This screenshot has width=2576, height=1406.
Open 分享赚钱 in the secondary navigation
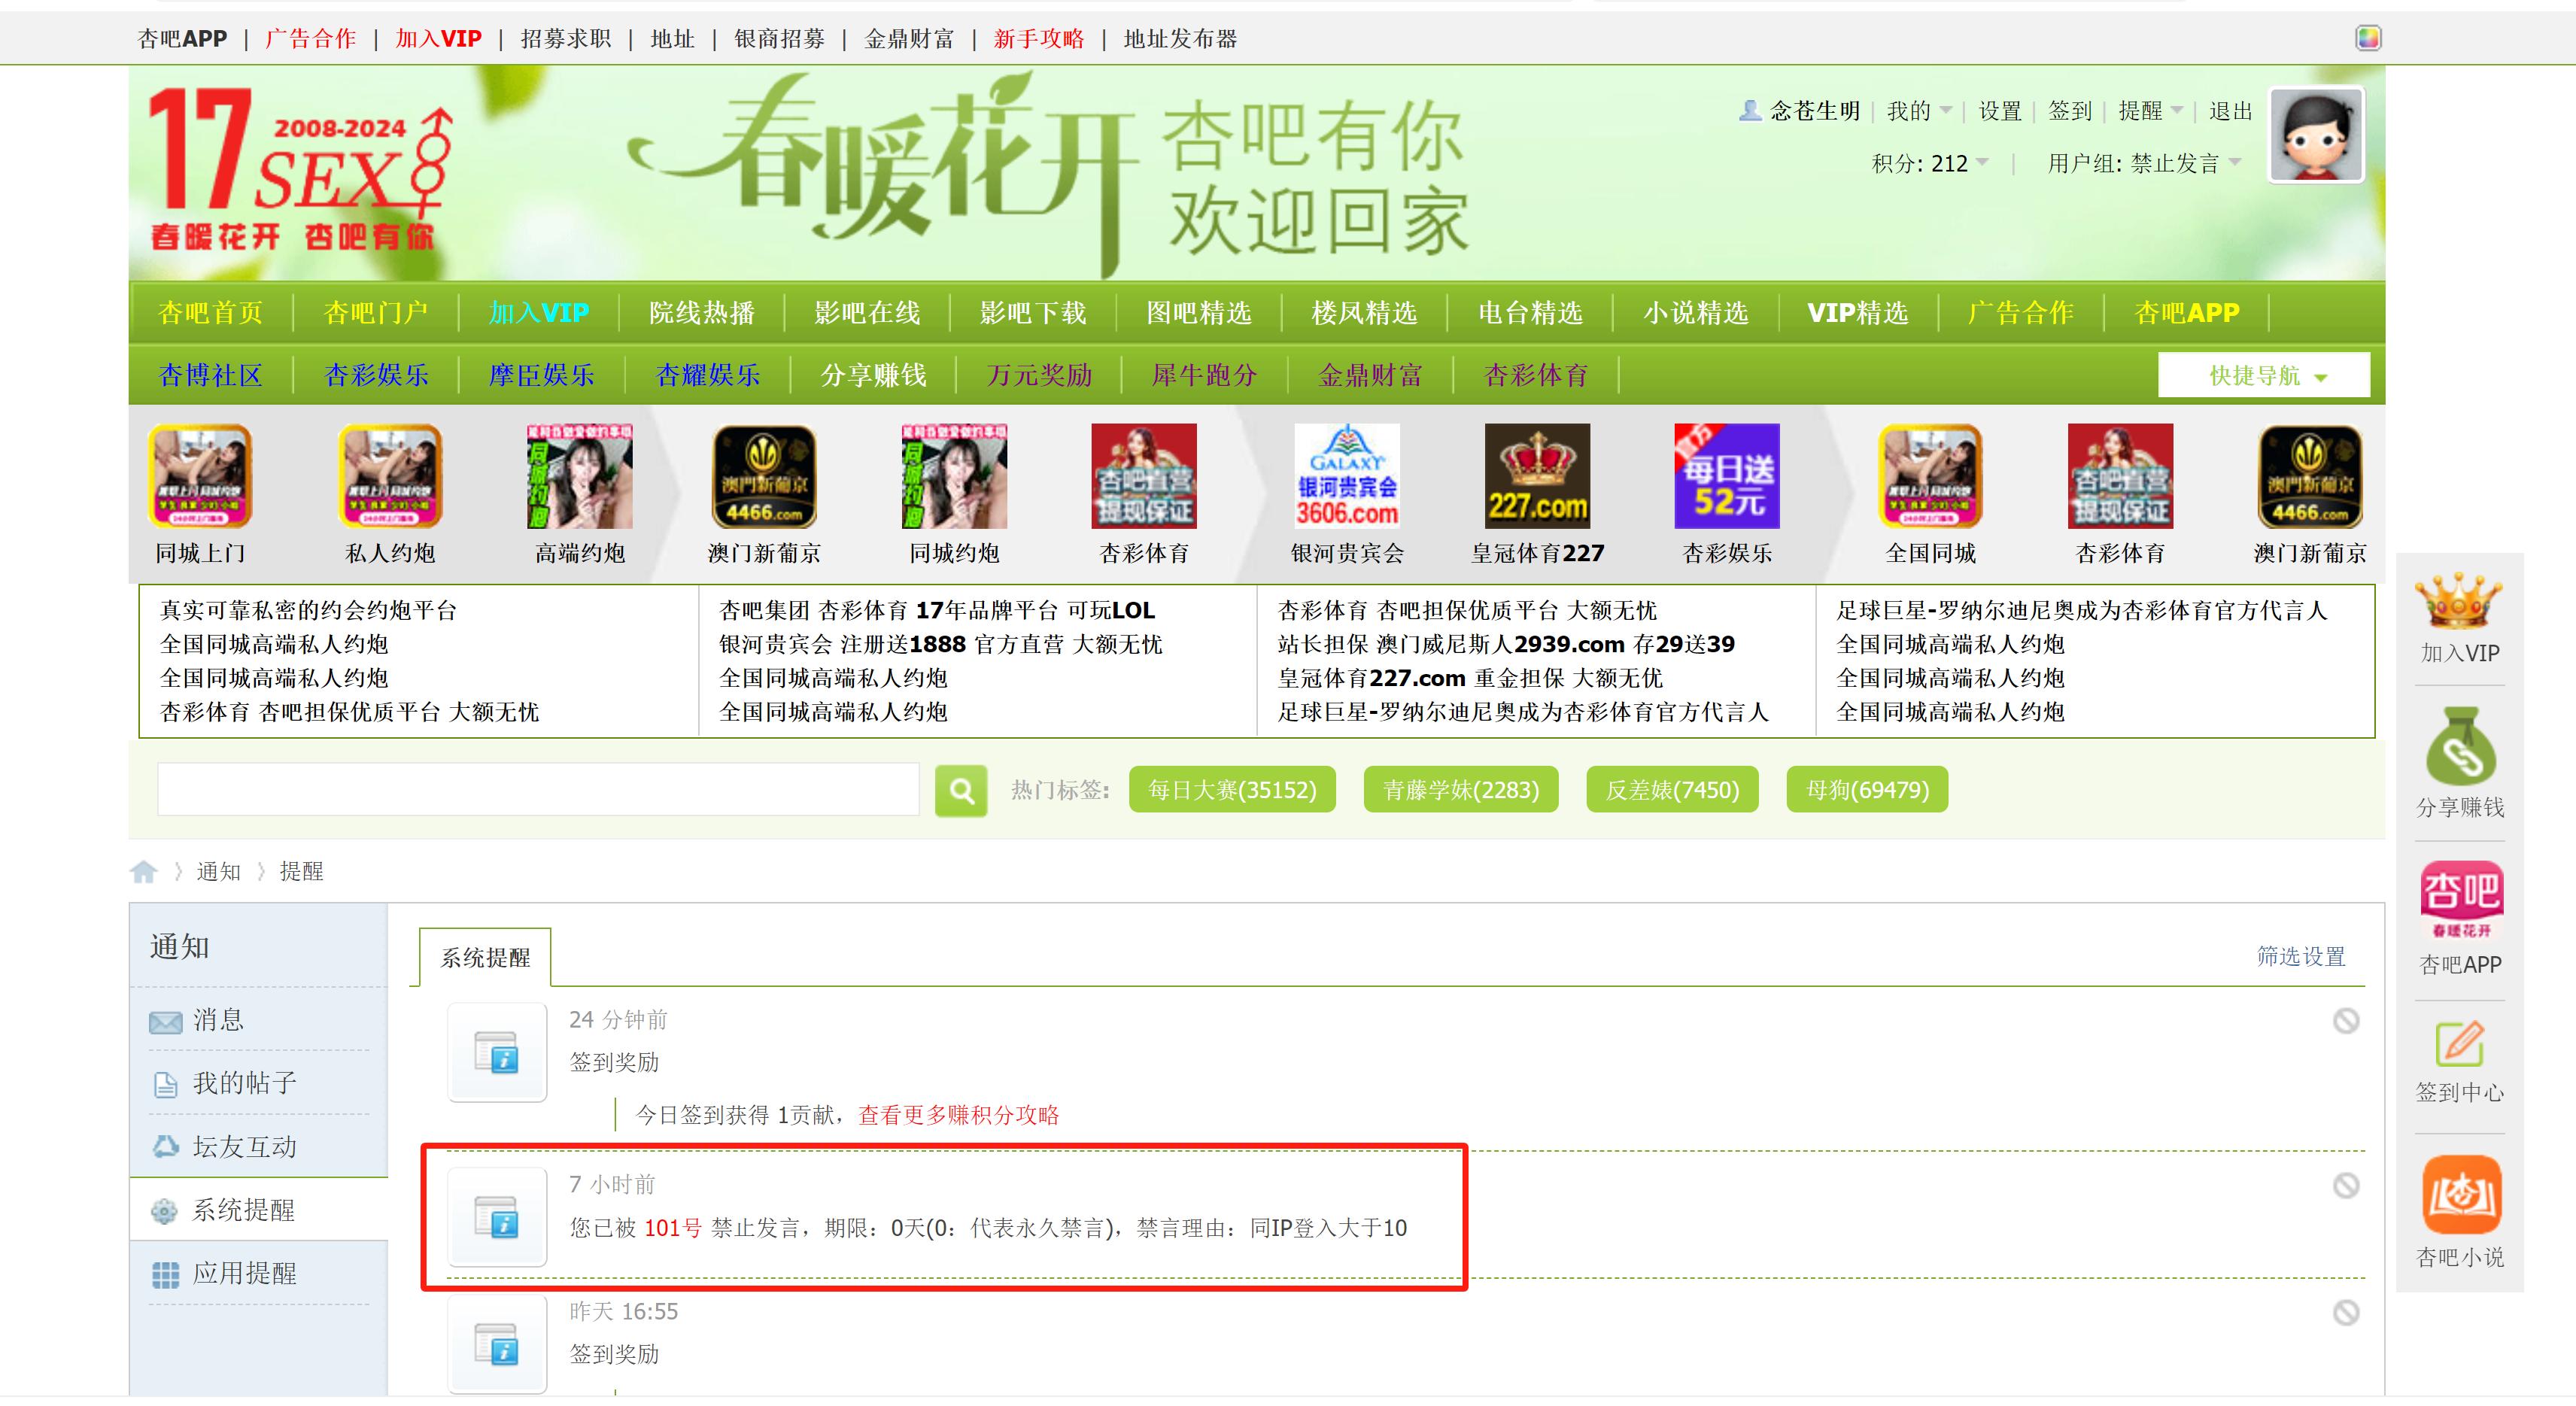[x=873, y=375]
